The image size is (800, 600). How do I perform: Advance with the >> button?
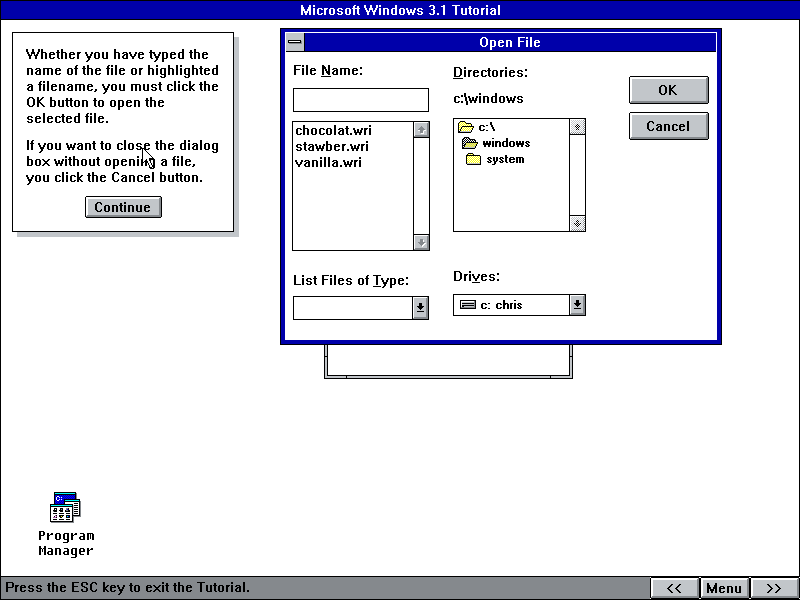tap(774, 588)
